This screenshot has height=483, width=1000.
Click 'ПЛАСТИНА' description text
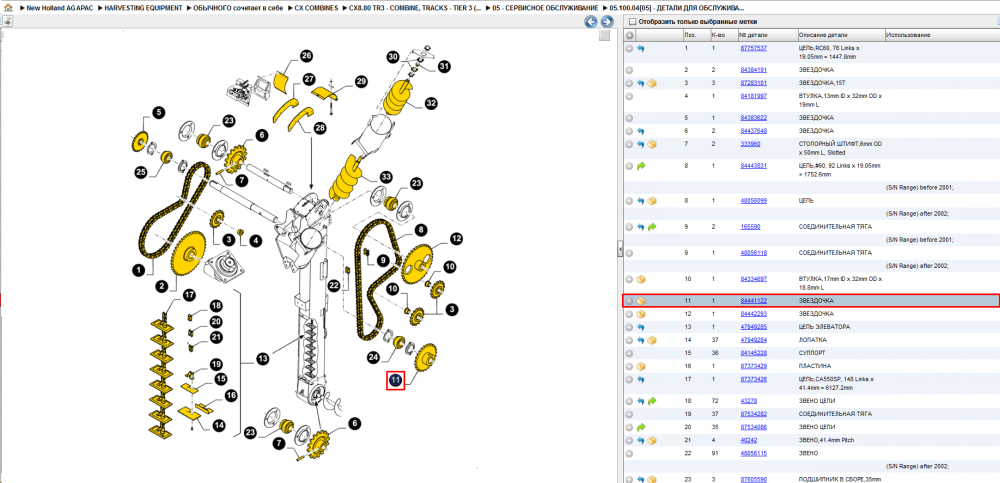pos(814,366)
